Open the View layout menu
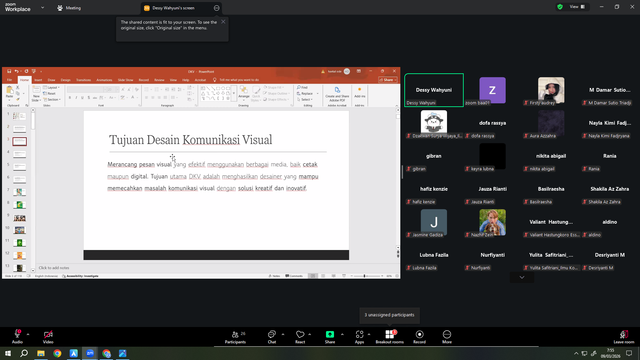640x360 pixels. coord(577,7)
